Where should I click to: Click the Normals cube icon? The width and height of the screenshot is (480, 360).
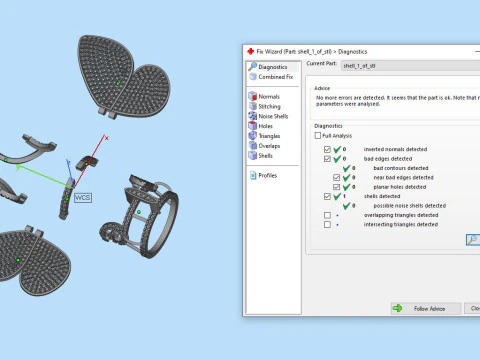(253, 96)
